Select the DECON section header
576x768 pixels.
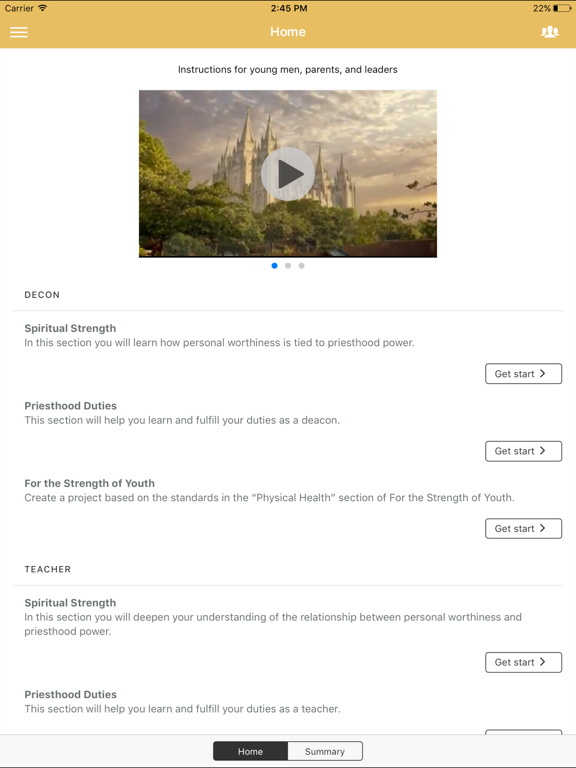[42, 295]
